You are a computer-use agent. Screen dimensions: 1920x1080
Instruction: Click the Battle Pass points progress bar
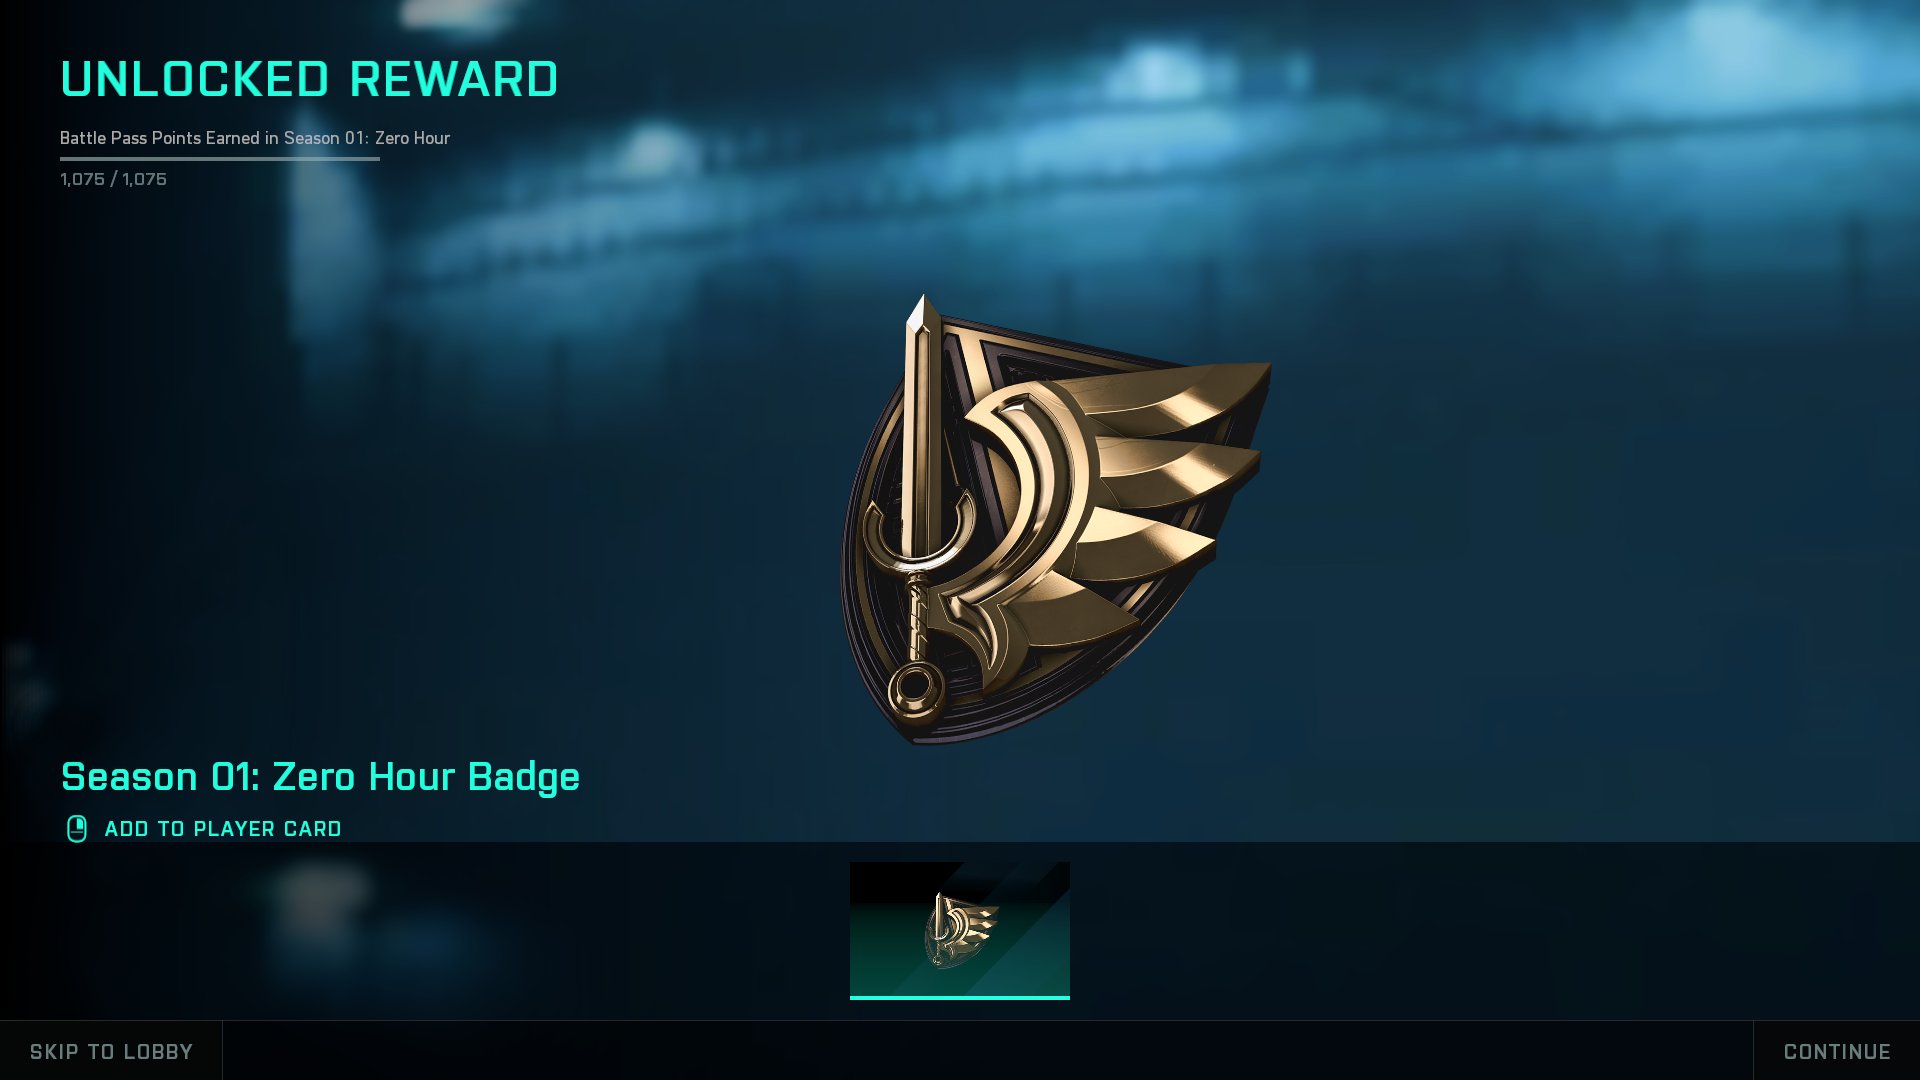click(x=220, y=158)
